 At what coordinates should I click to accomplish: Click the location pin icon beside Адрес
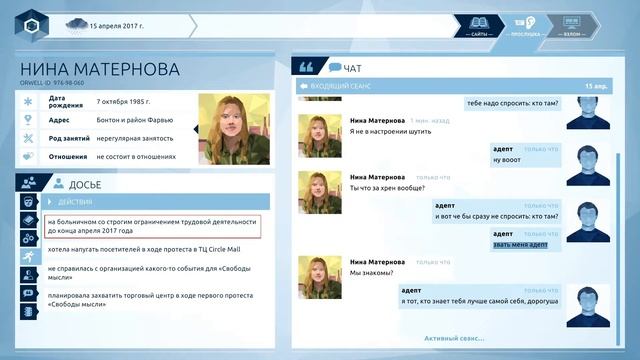(28, 120)
